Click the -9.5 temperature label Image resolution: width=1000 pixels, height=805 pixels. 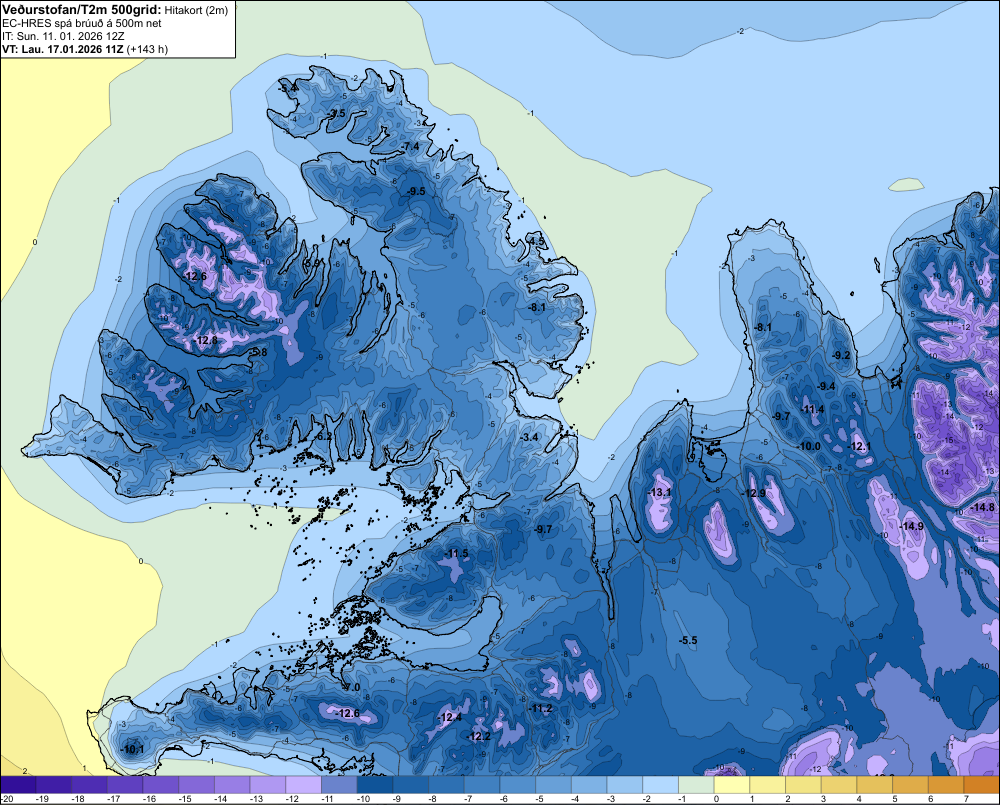click(x=416, y=191)
